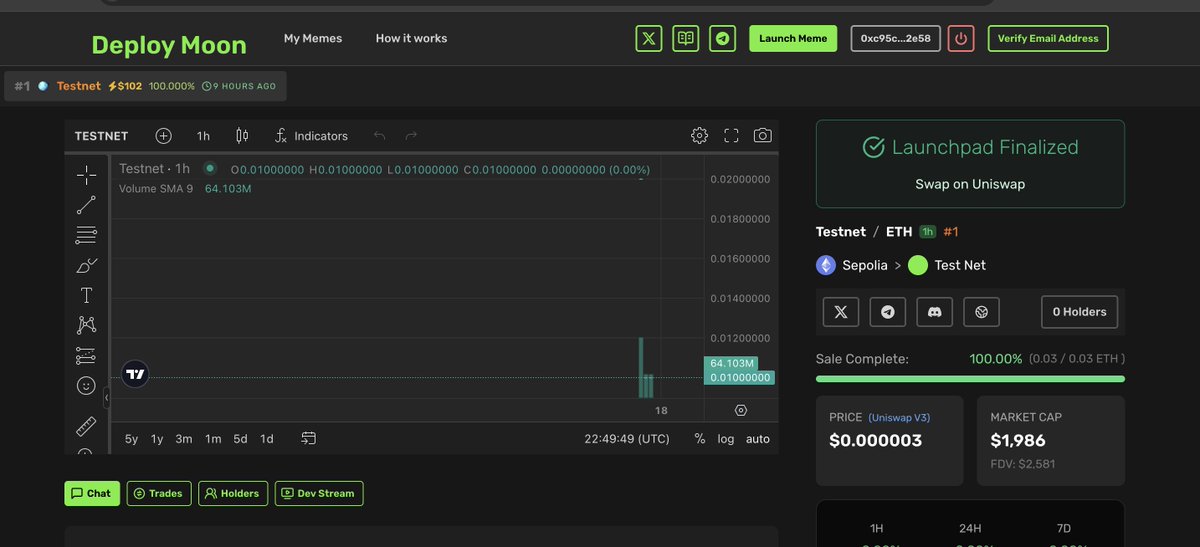Click the Deploy Moon logo
1200x547 pixels.
[169, 45]
